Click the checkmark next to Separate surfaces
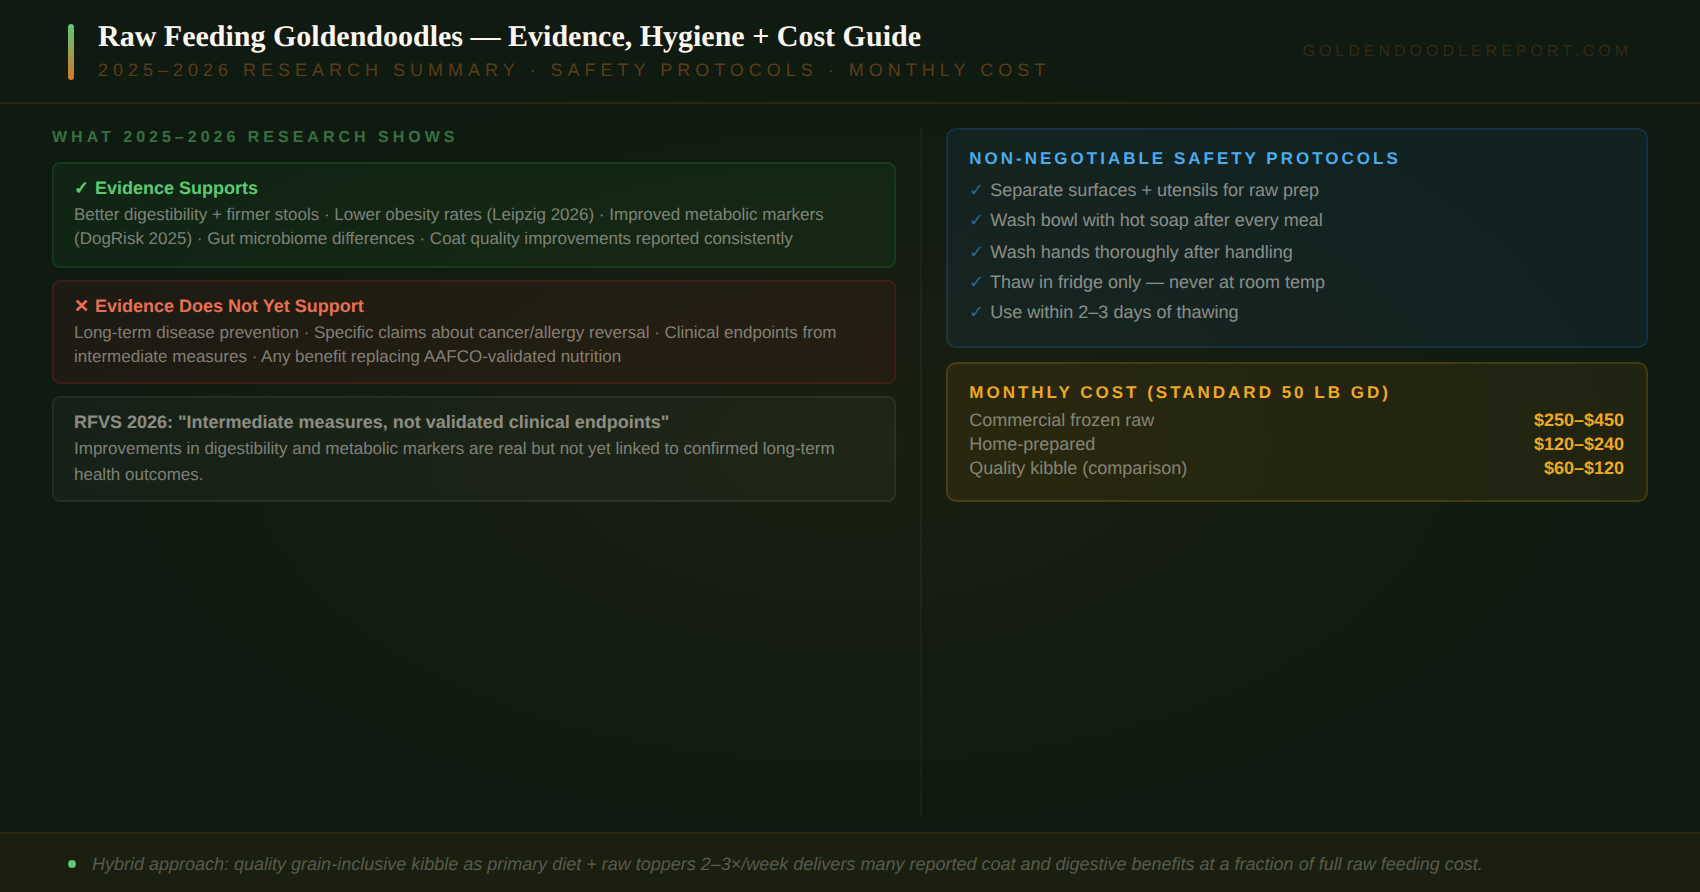Viewport: 1700px width, 892px height. pyautogui.click(x=976, y=190)
